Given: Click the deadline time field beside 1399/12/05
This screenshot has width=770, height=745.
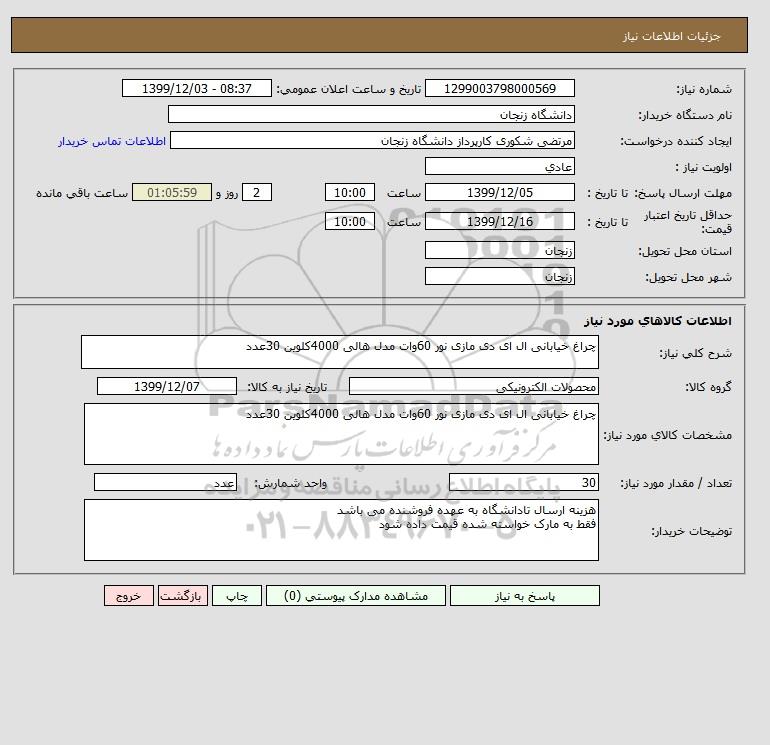Looking at the screenshot, I should click(x=350, y=193).
